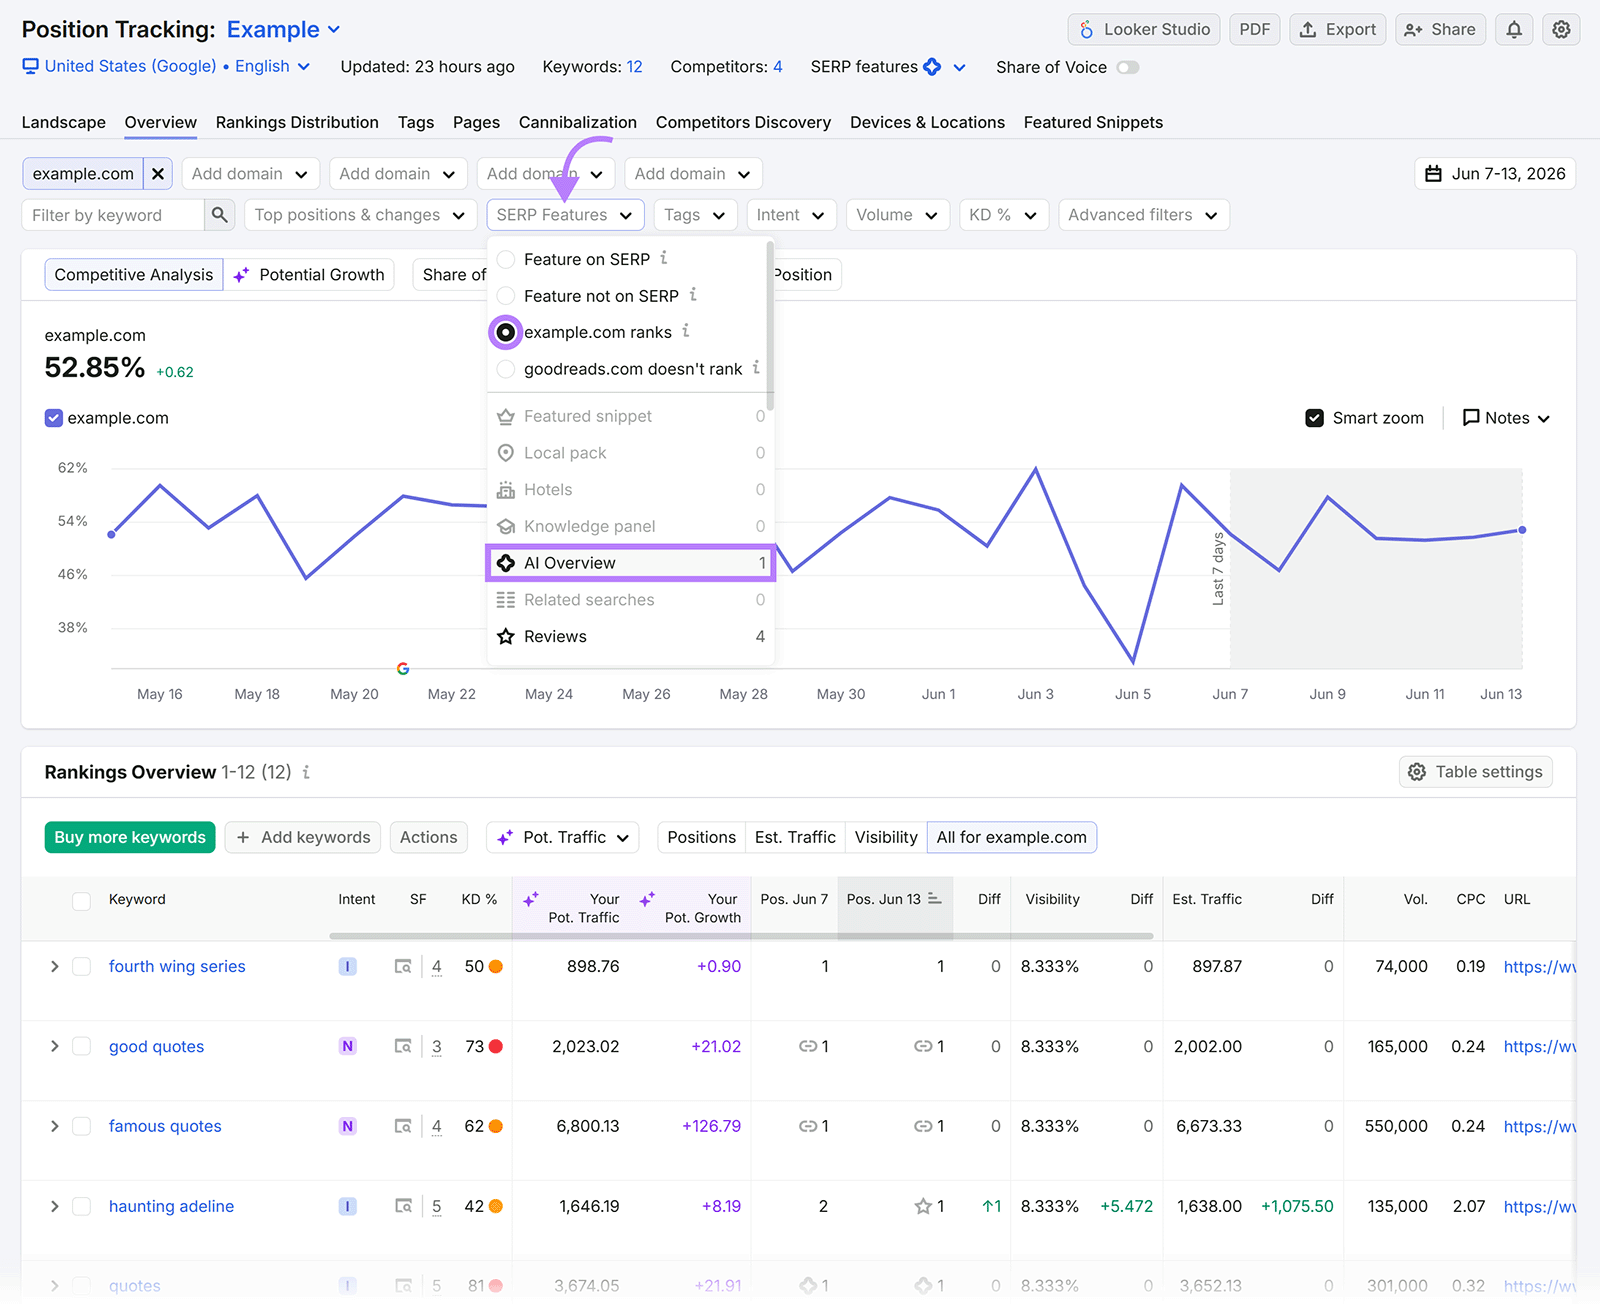Open the Cannibalization tab
Screen dimensions: 1600x1308
[x=578, y=122]
